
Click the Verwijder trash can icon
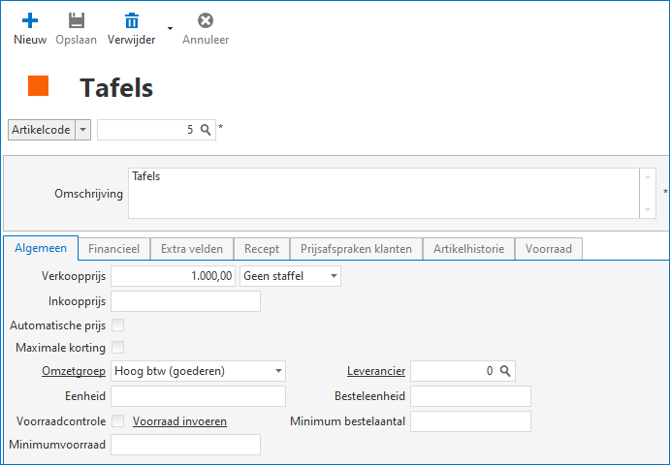[132, 21]
